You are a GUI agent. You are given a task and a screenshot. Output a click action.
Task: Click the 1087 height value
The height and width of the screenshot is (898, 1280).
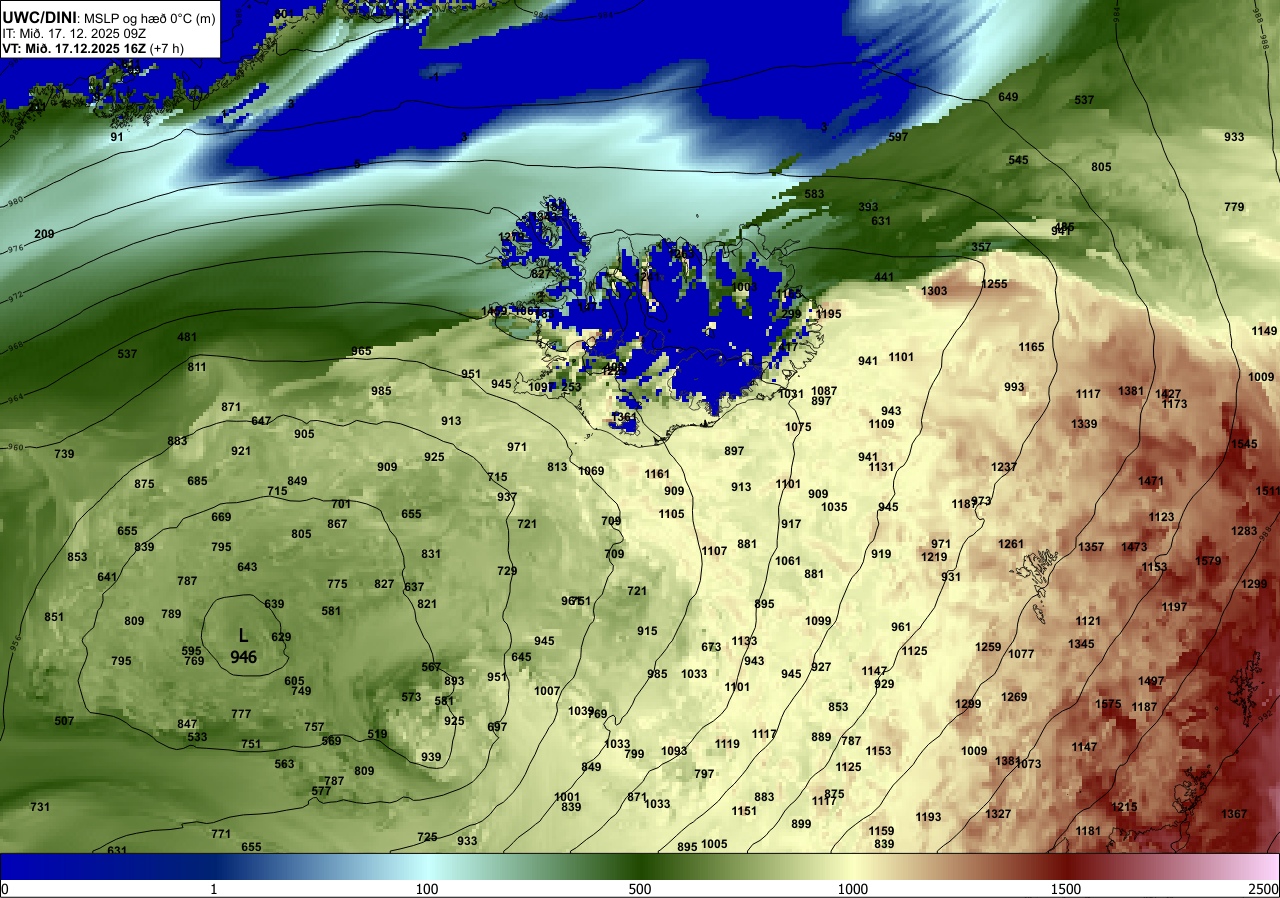click(x=824, y=391)
